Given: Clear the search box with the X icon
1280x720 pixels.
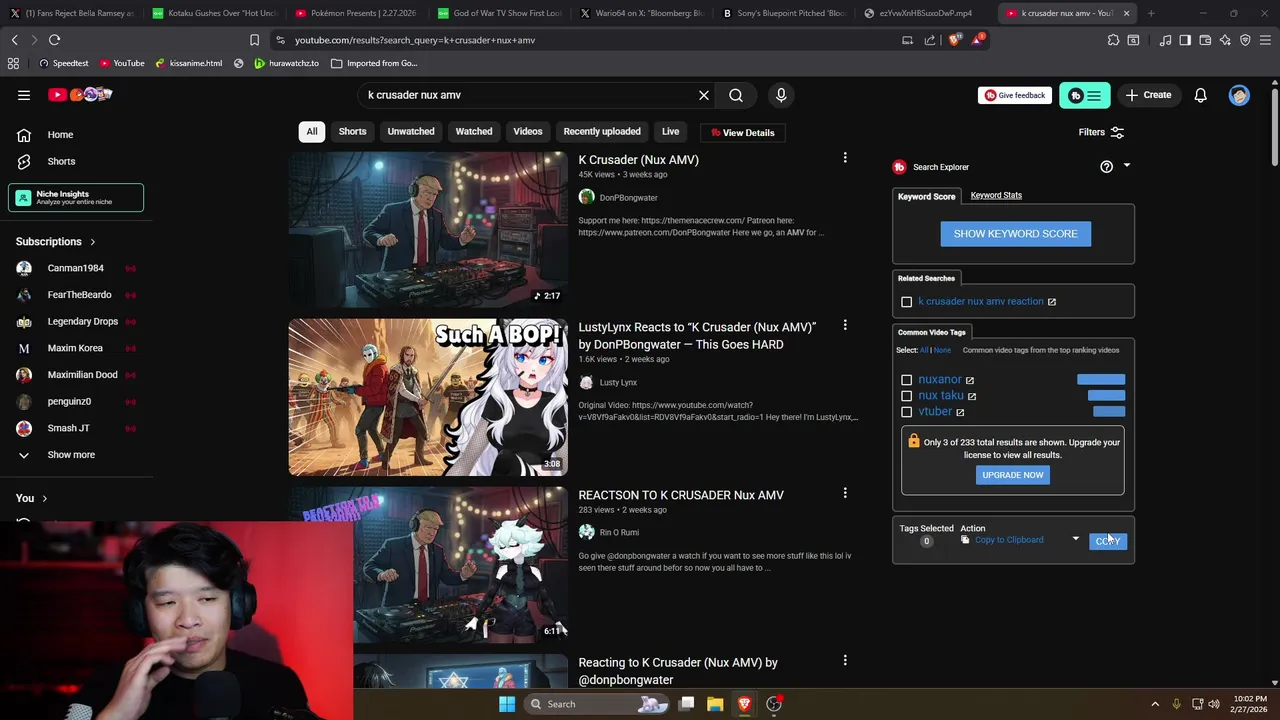Looking at the screenshot, I should click(704, 95).
